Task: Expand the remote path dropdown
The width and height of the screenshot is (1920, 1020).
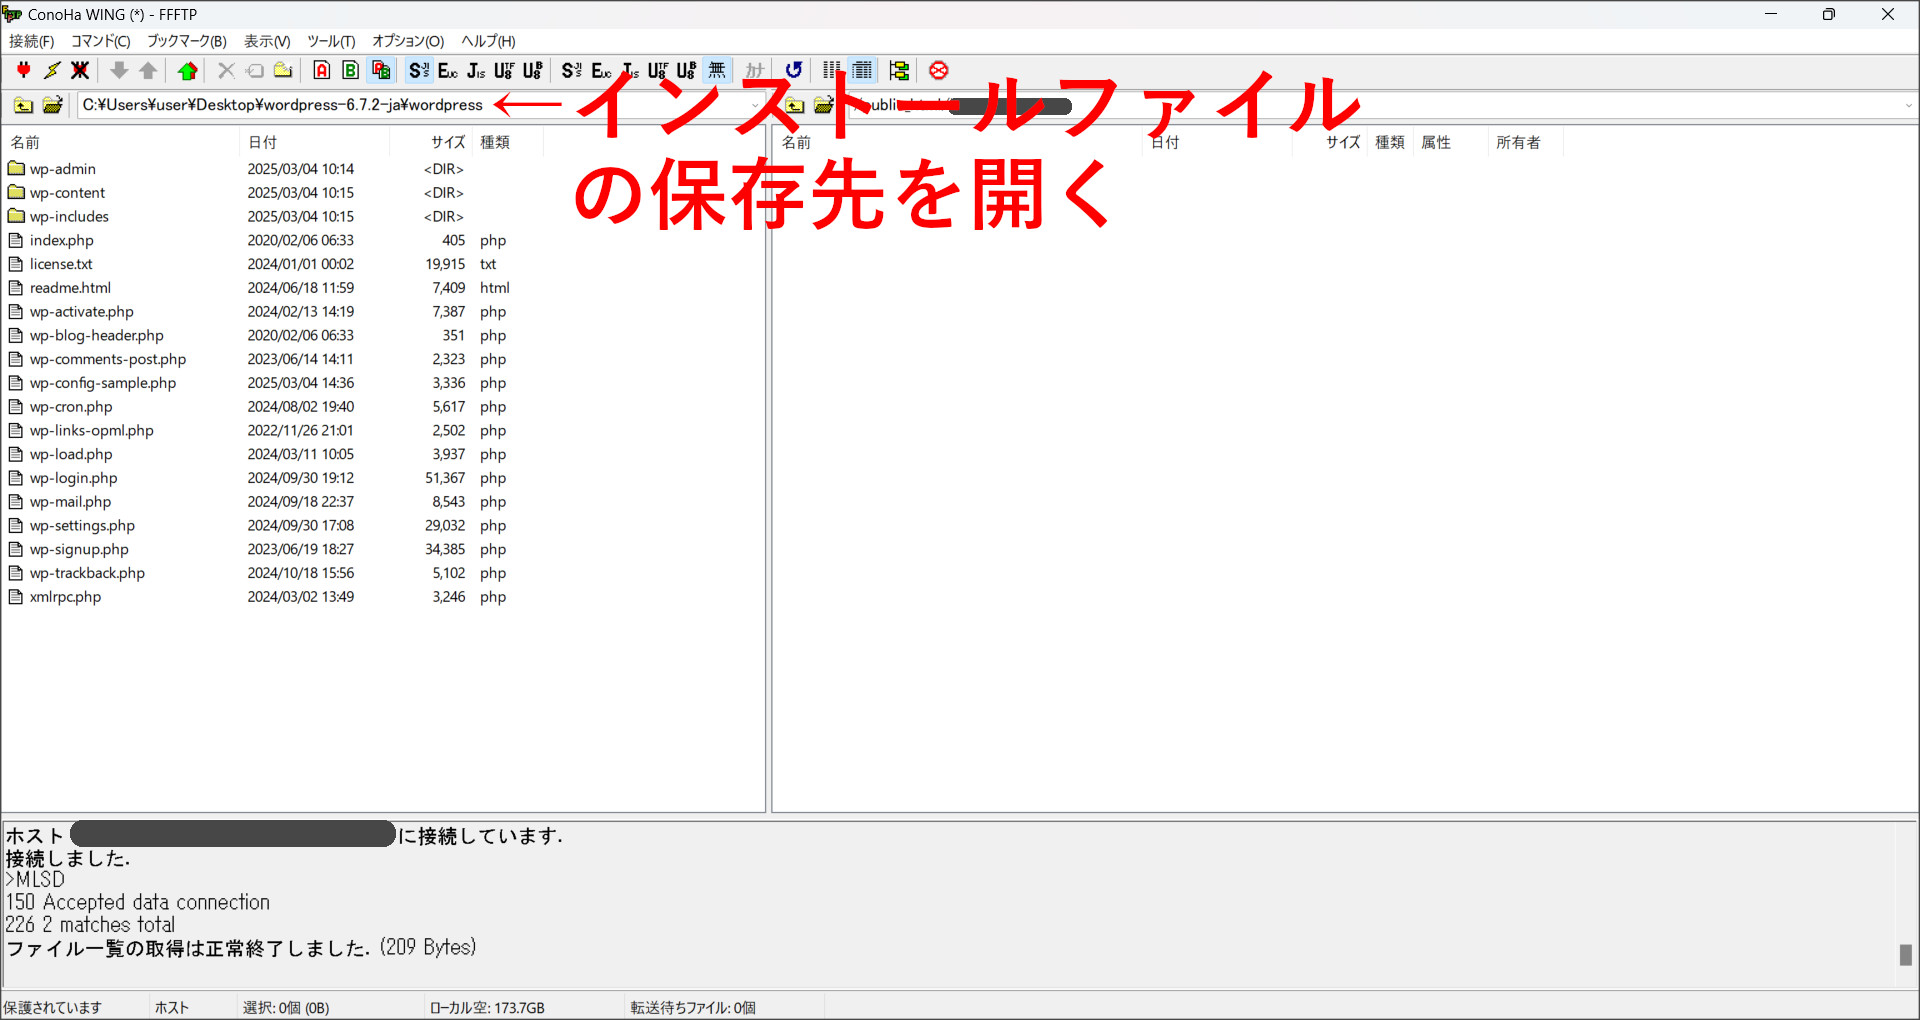Action: [1908, 105]
